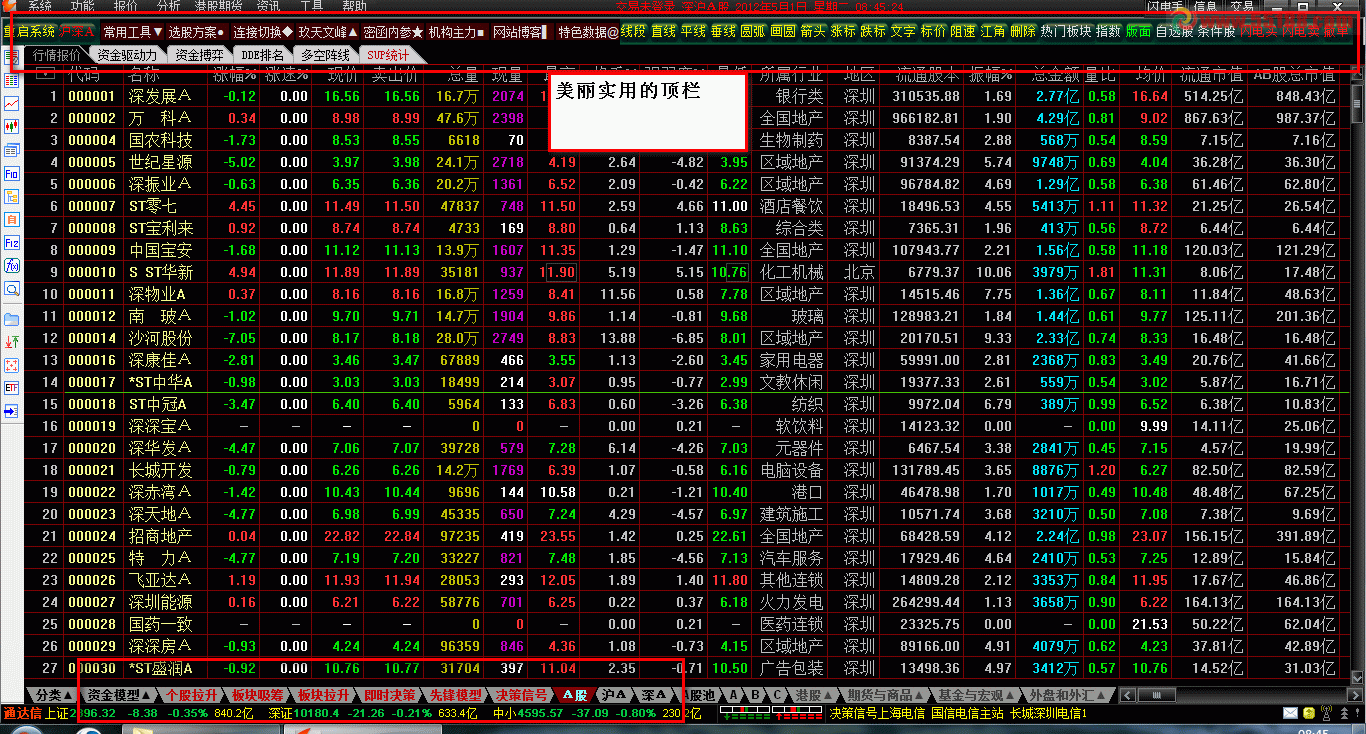Open the ETF icon in left sidebar
The height and width of the screenshot is (734, 1366).
[11, 387]
